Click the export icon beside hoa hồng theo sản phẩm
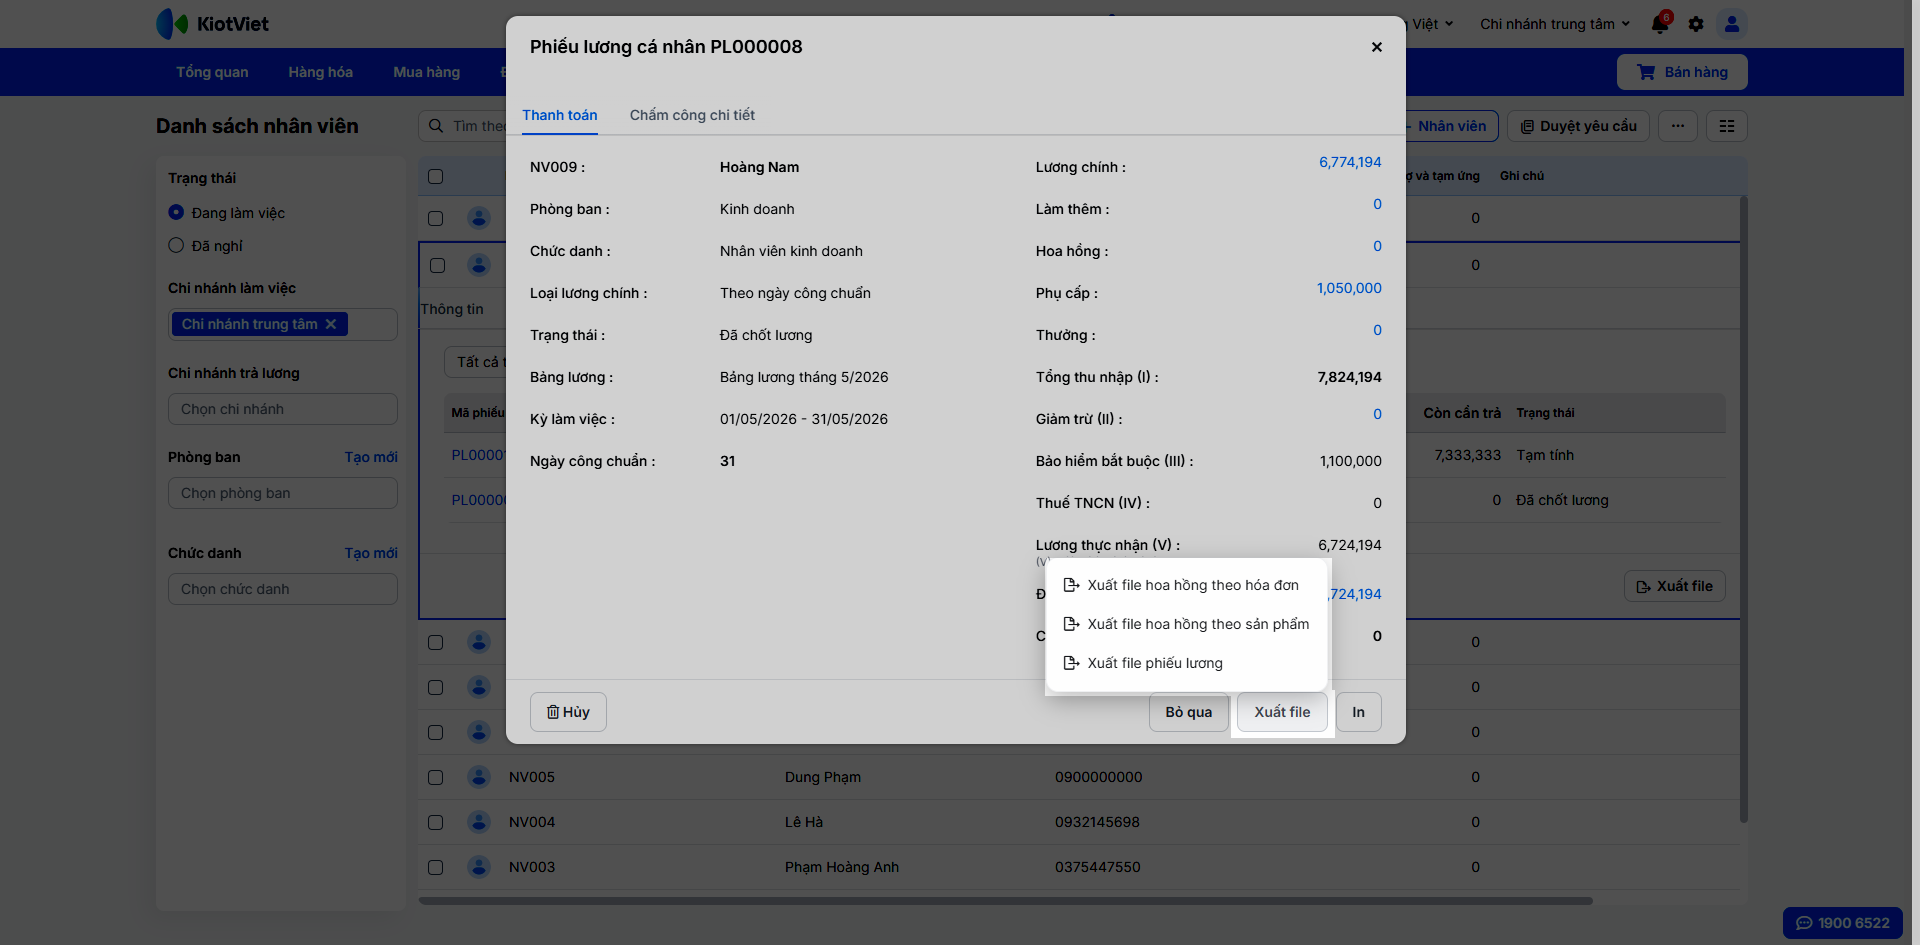 point(1071,624)
